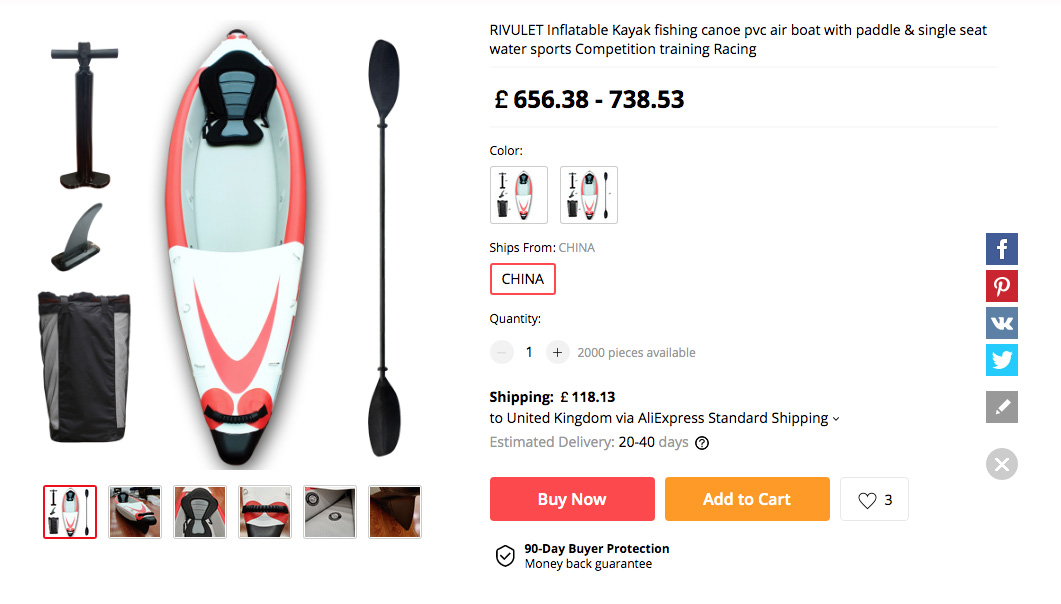
Task: Click the Buy Now button
Action: [572, 499]
